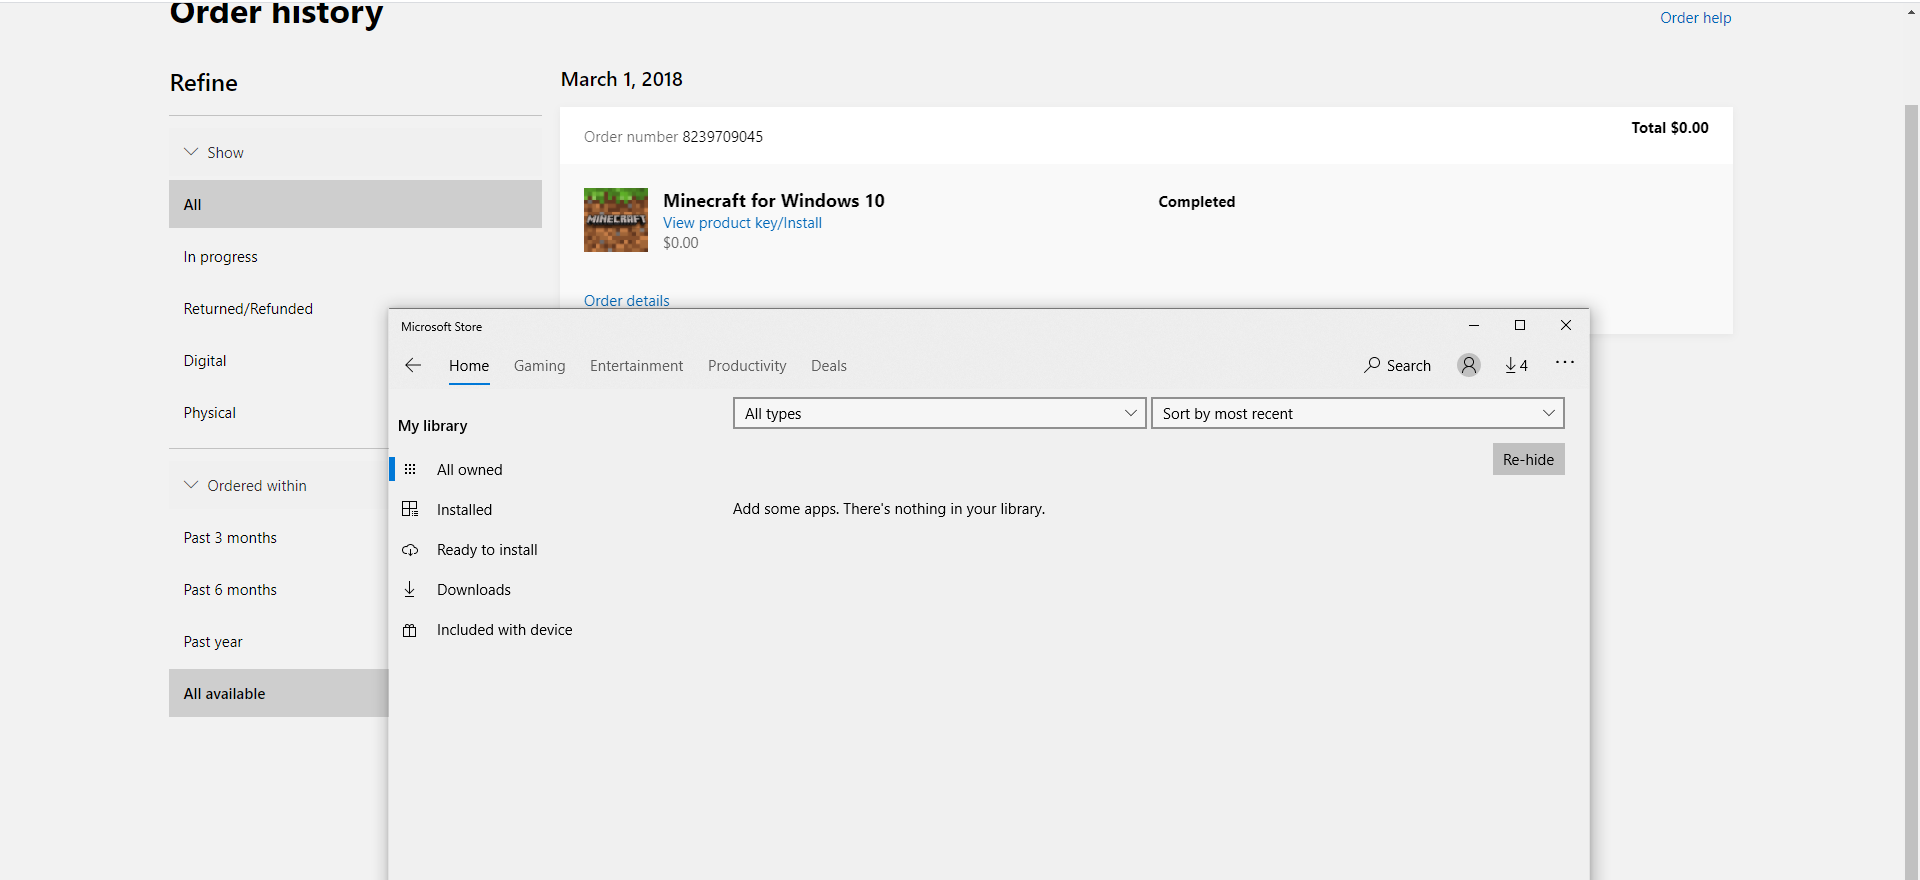Viewport: 1920px width, 880px height.
Task: Open Minecraft for Windows 10 title
Action: point(774,201)
